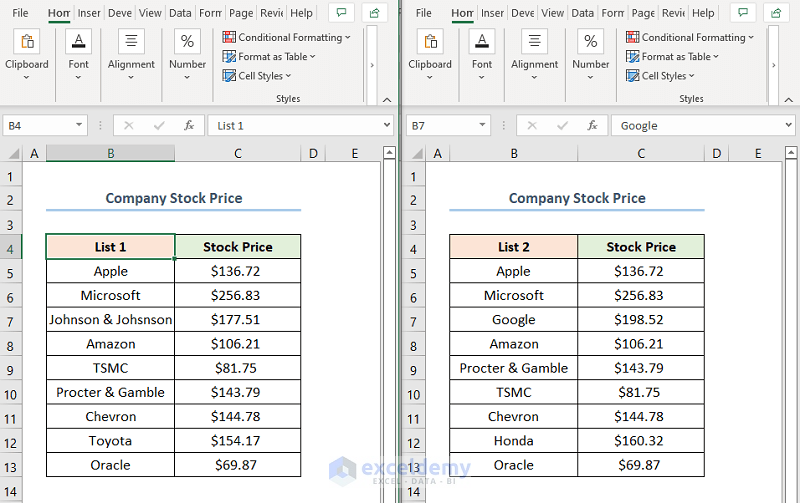Screen dimensions: 800x503
Task: Expand left window formula bar
Action: pos(387,125)
